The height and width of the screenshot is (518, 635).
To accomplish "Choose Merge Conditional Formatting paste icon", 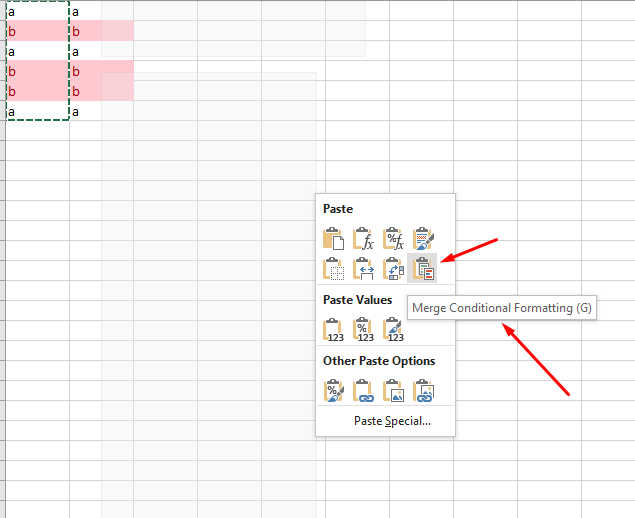I will [x=422, y=268].
